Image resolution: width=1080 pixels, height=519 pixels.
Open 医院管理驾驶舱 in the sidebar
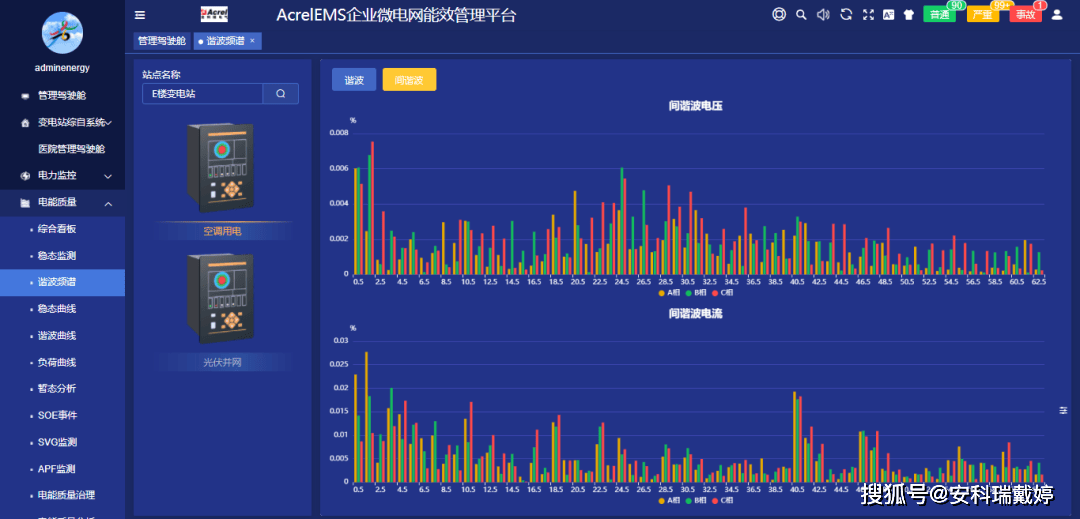[x=72, y=149]
